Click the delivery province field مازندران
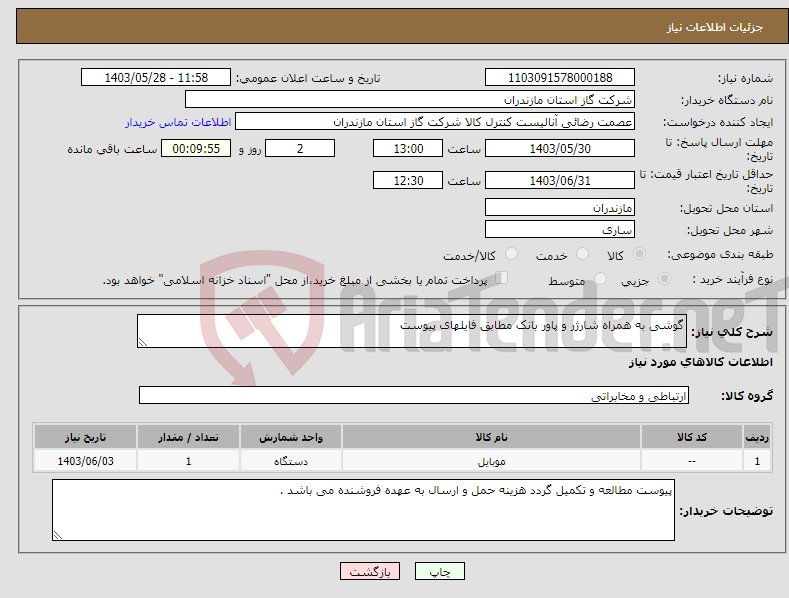The height and width of the screenshot is (598, 789). click(x=560, y=207)
